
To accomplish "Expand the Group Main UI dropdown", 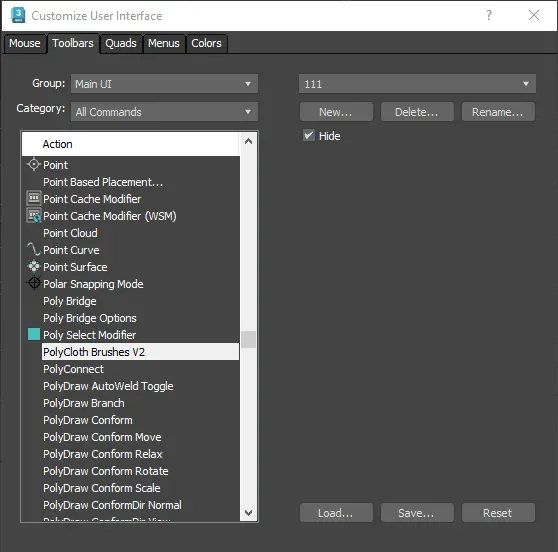I will pyautogui.click(x=164, y=84).
